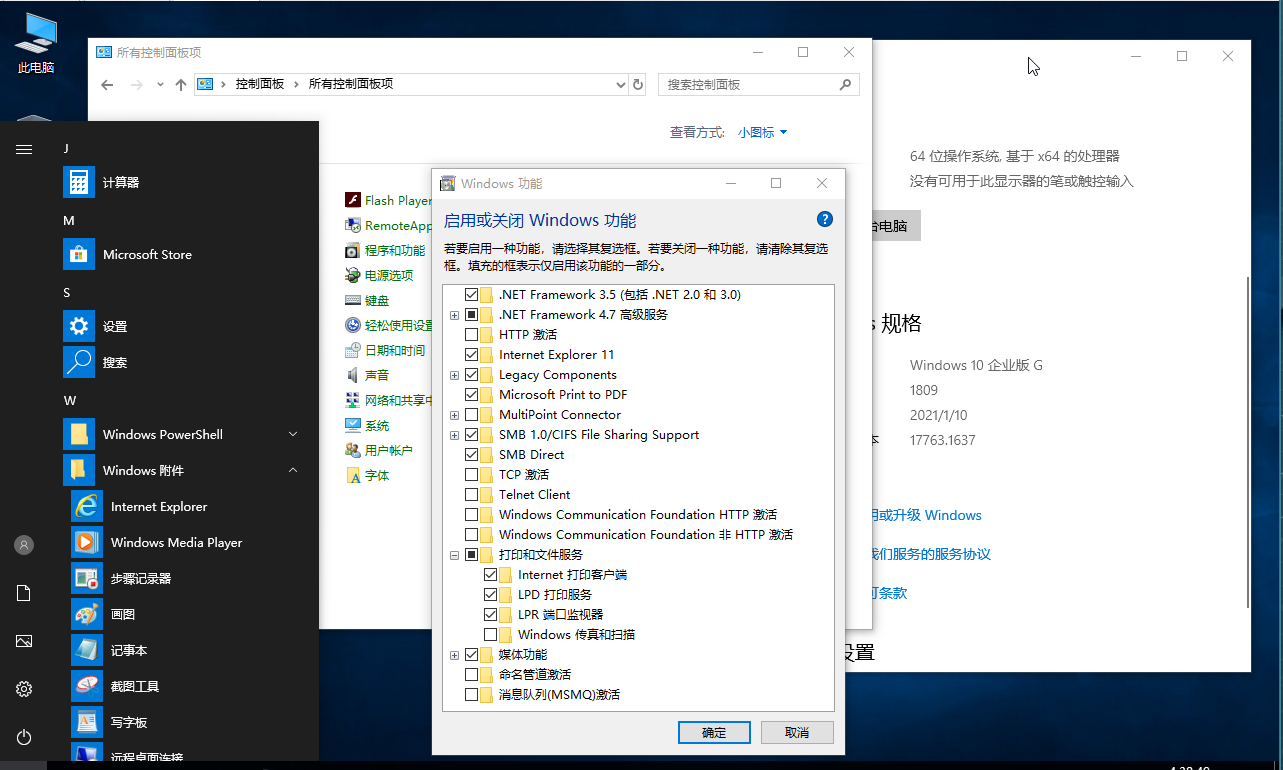
Task: Open Sound (声音) control panel item
Action: (x=367, y=375)
